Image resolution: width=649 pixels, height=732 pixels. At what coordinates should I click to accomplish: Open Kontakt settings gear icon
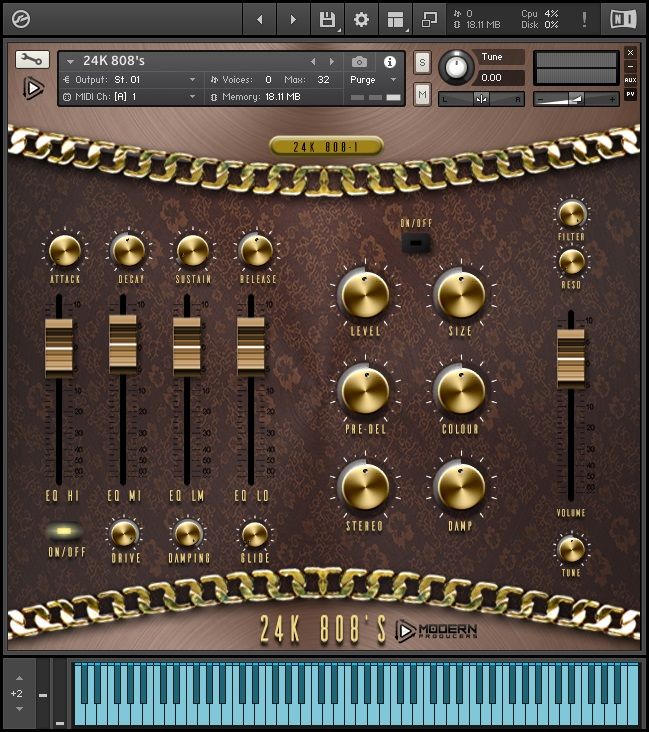tap(361, 19)
